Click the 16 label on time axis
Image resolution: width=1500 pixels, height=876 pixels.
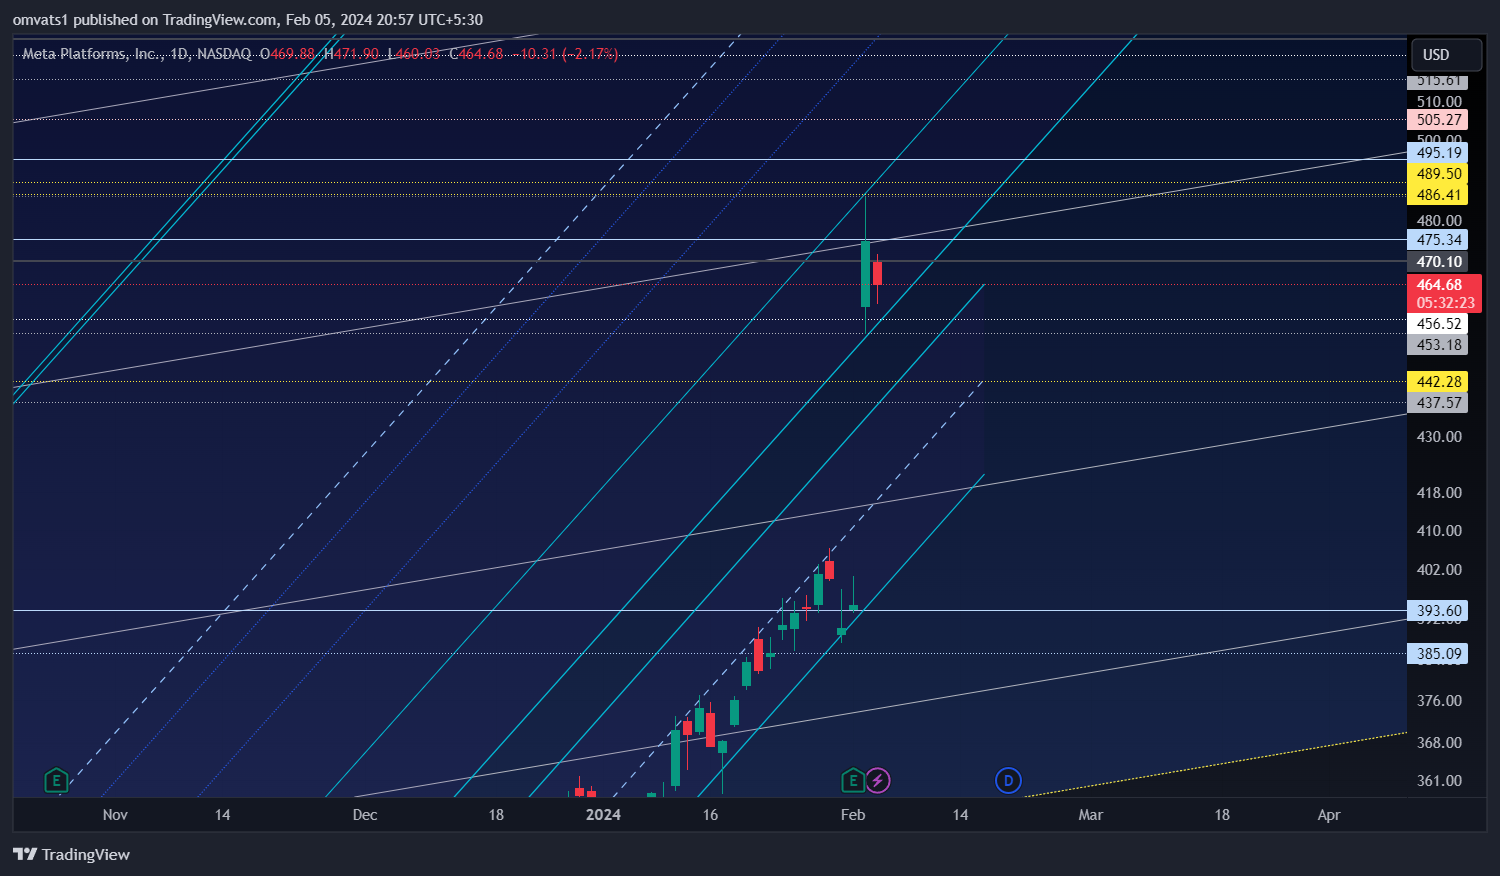710,815
